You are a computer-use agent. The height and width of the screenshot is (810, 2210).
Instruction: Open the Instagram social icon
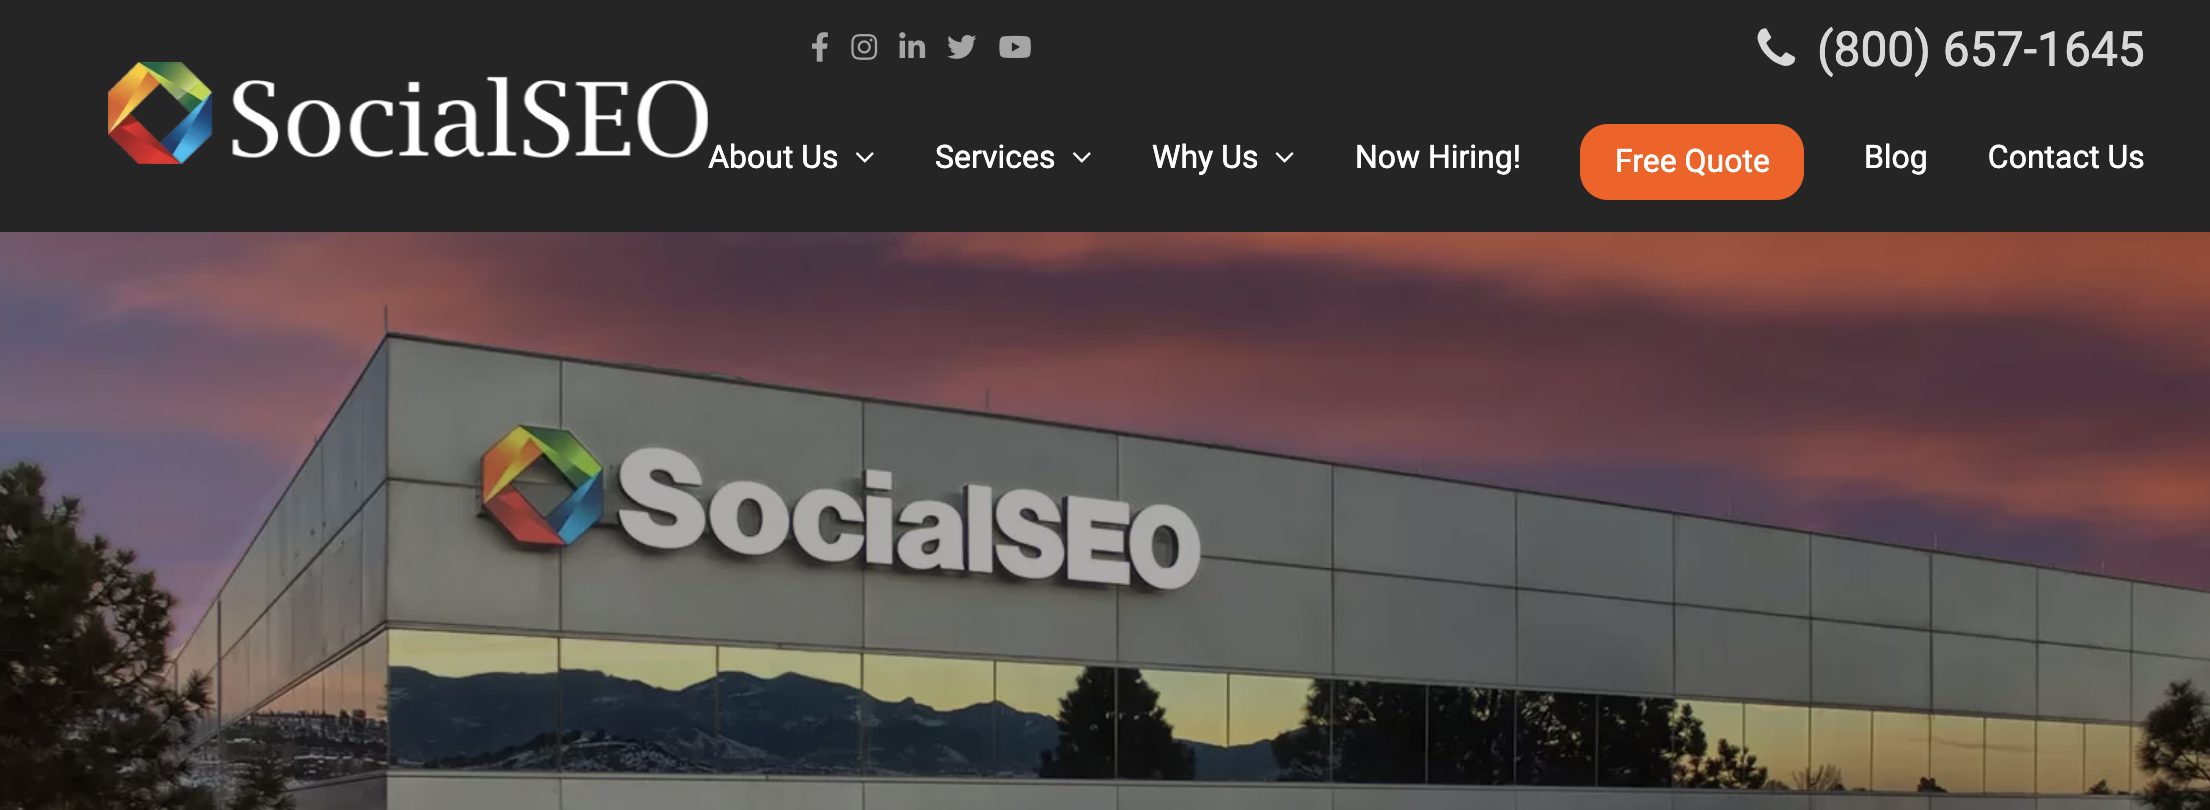pyautogui.click(x=864, y=47)
